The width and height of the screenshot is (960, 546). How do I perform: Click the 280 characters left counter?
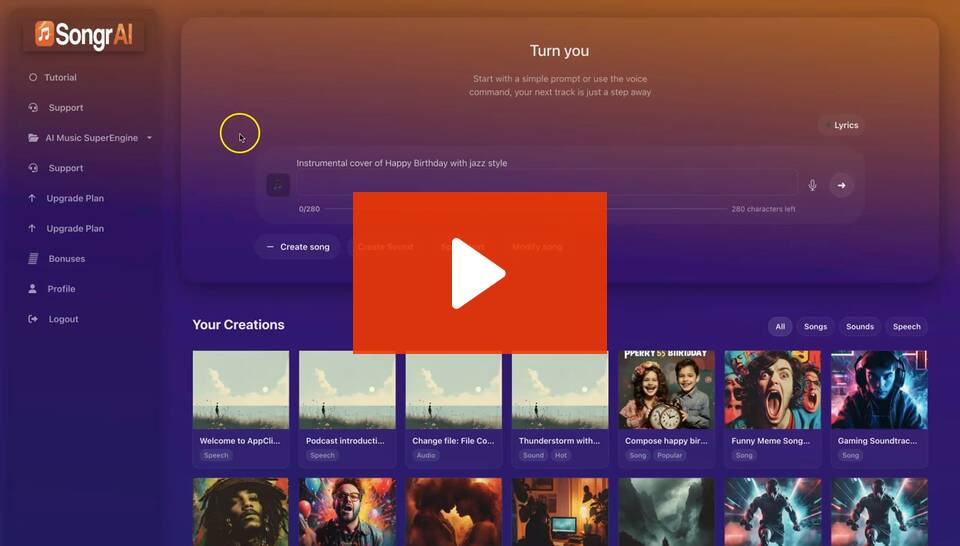pos(763,209)
